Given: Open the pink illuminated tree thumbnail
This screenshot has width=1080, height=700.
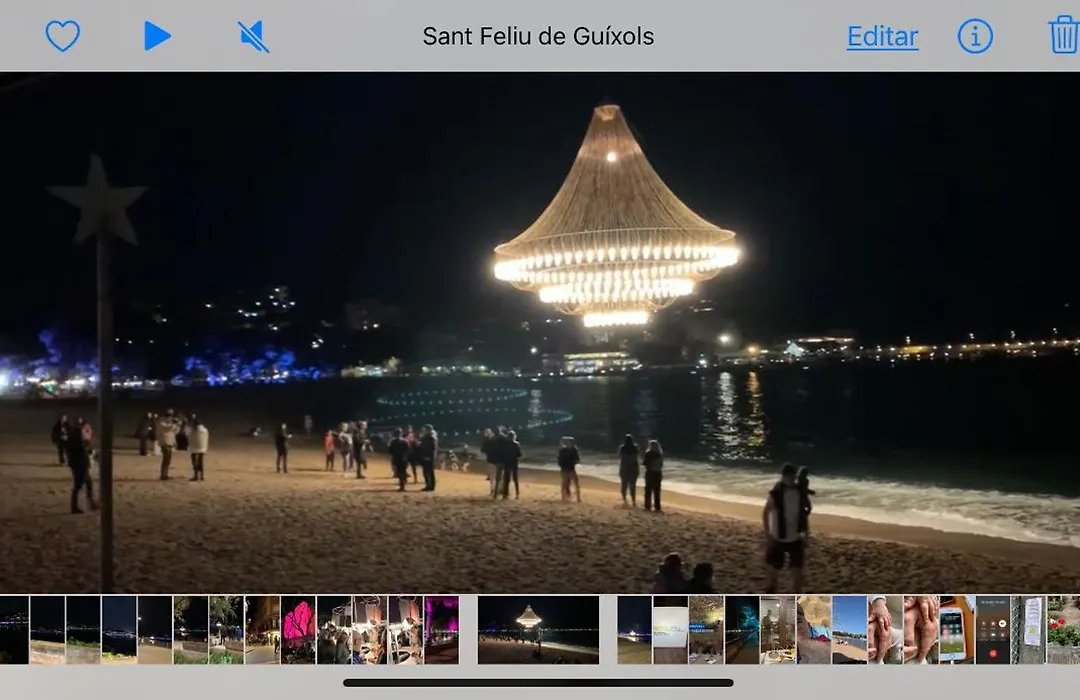Looking at the screenshot, I should point(298,630).
